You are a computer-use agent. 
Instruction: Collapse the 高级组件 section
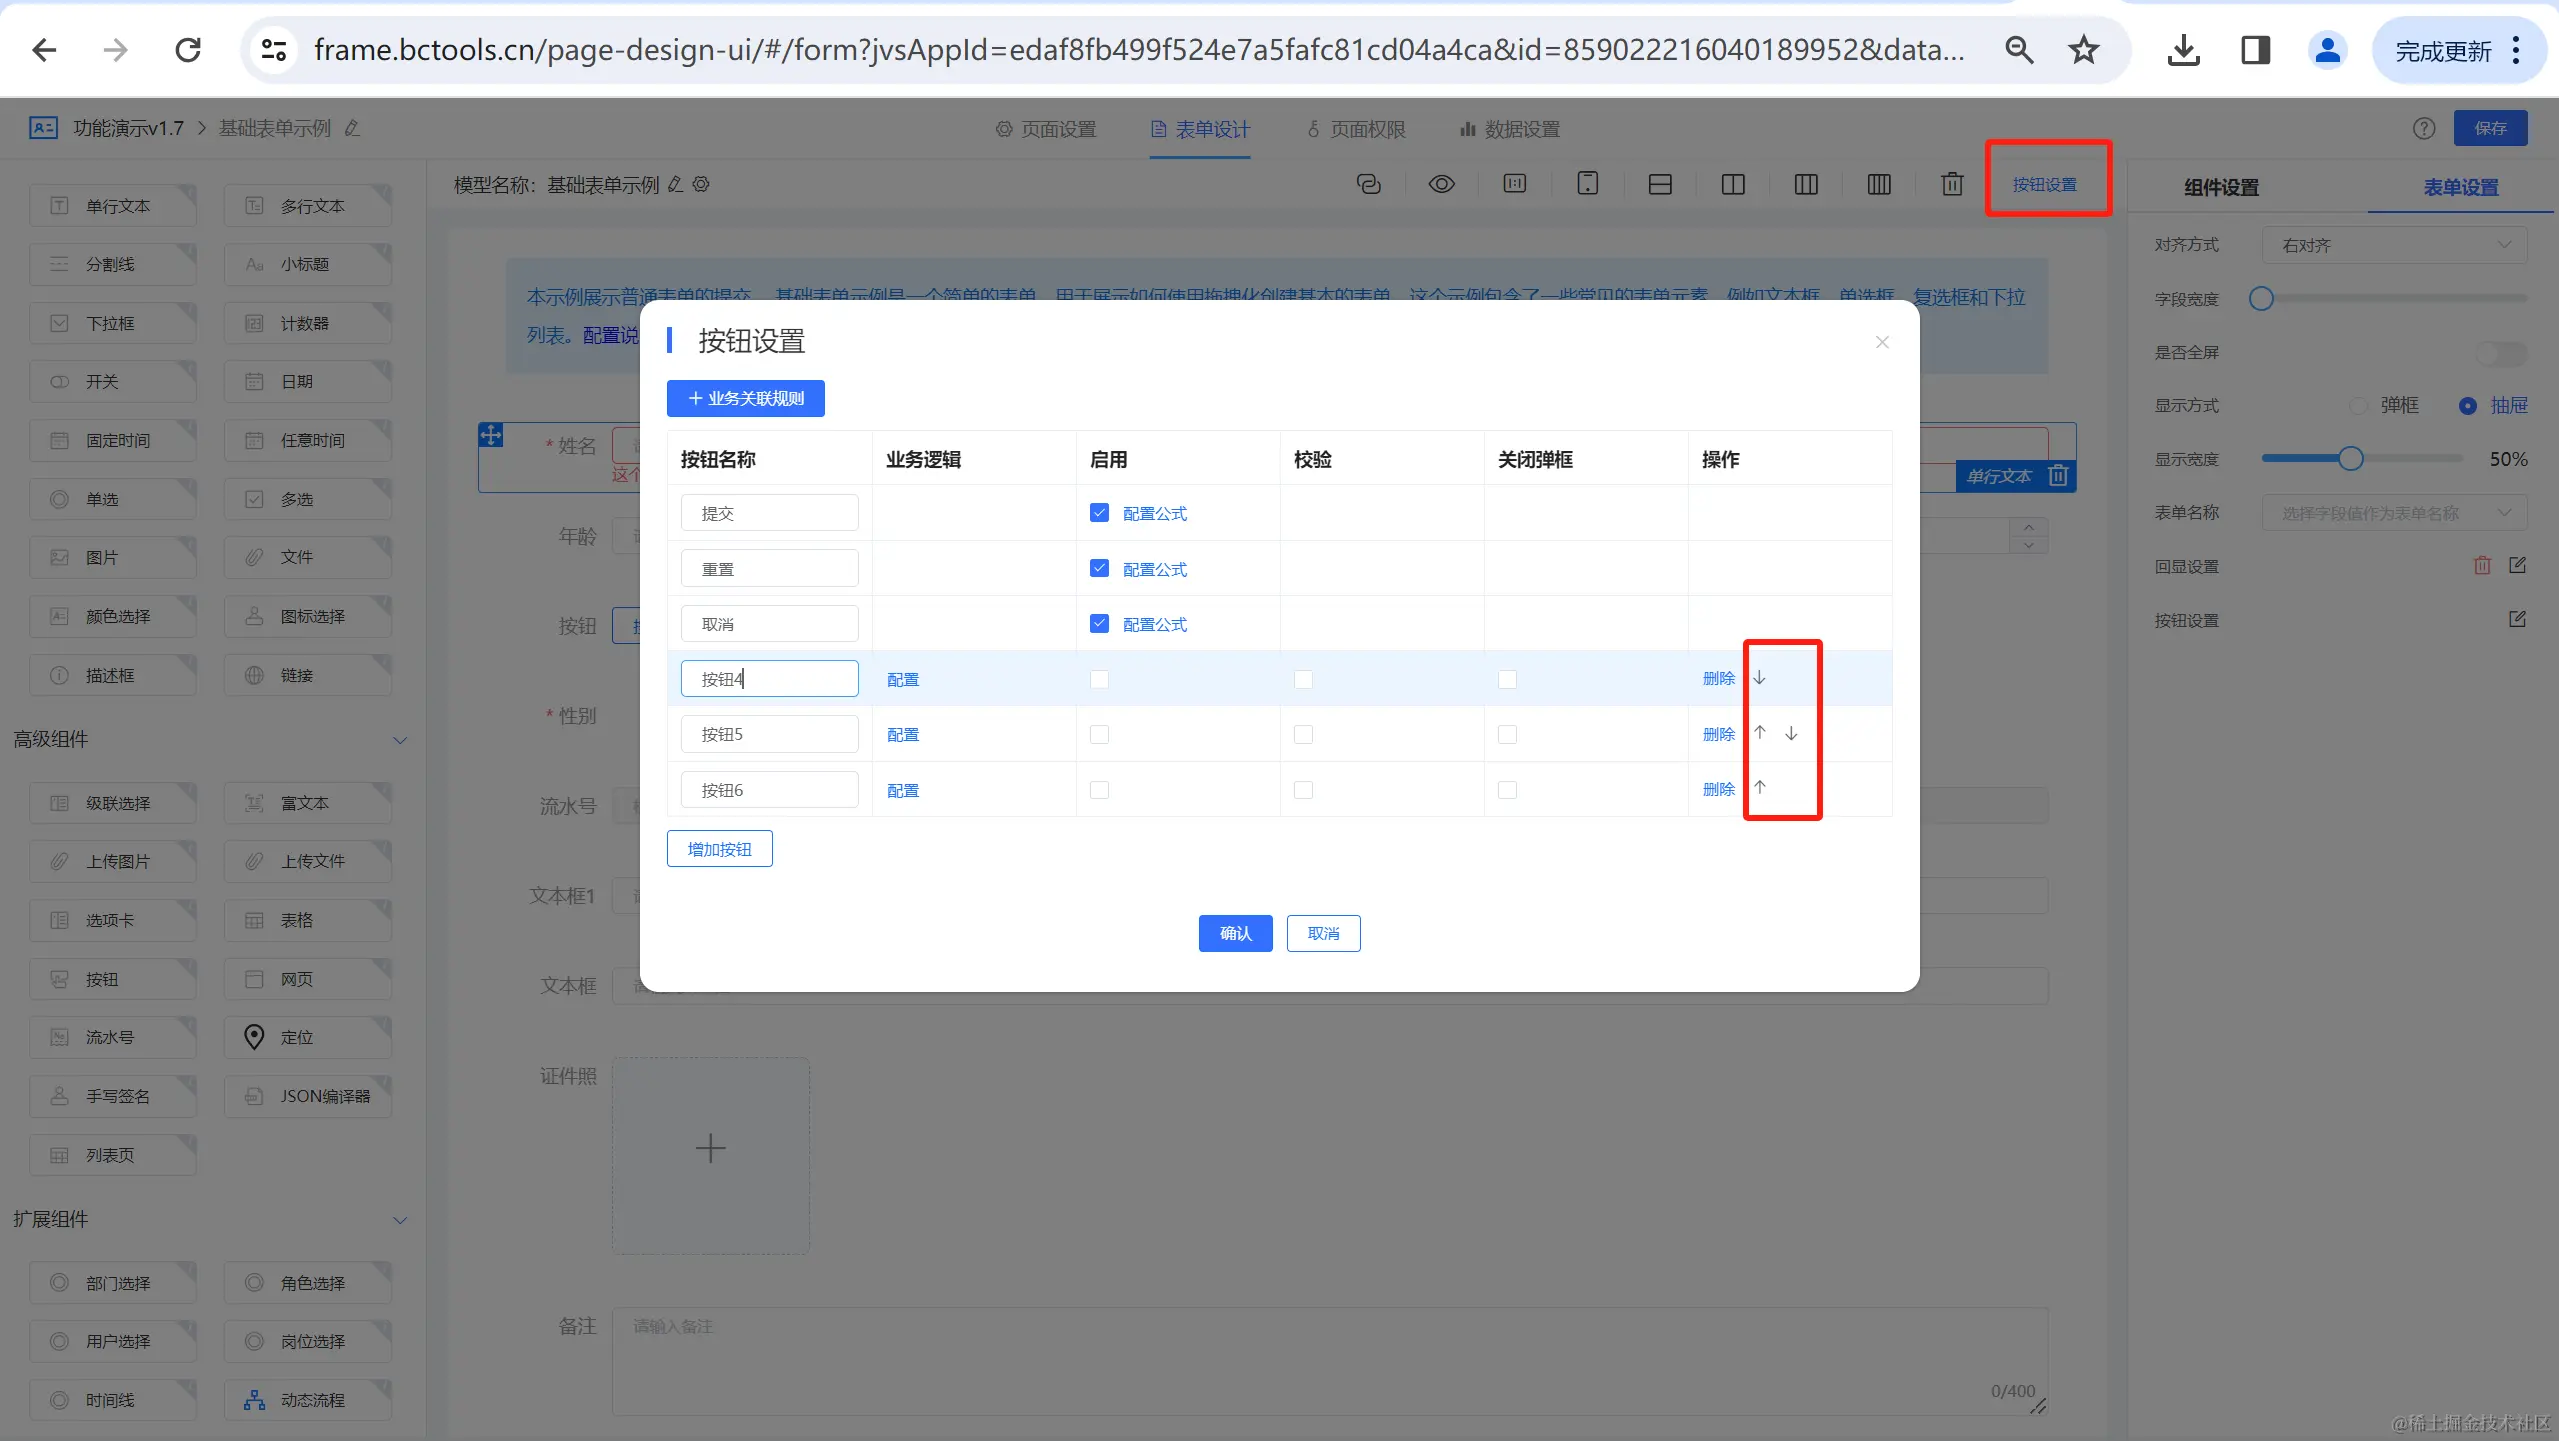pos(400,740)
